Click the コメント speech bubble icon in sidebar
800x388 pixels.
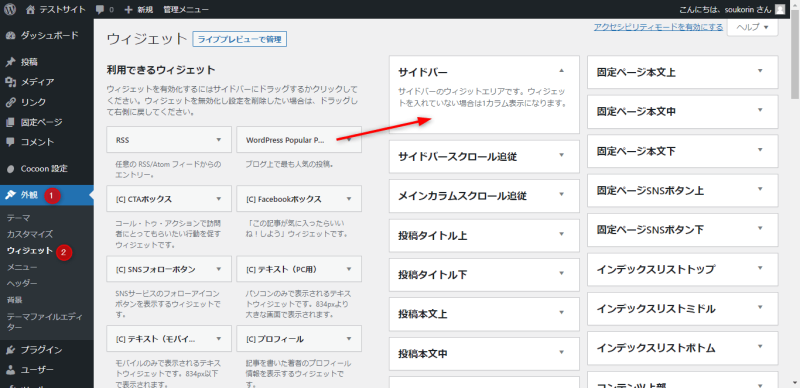tap(10, 142)
